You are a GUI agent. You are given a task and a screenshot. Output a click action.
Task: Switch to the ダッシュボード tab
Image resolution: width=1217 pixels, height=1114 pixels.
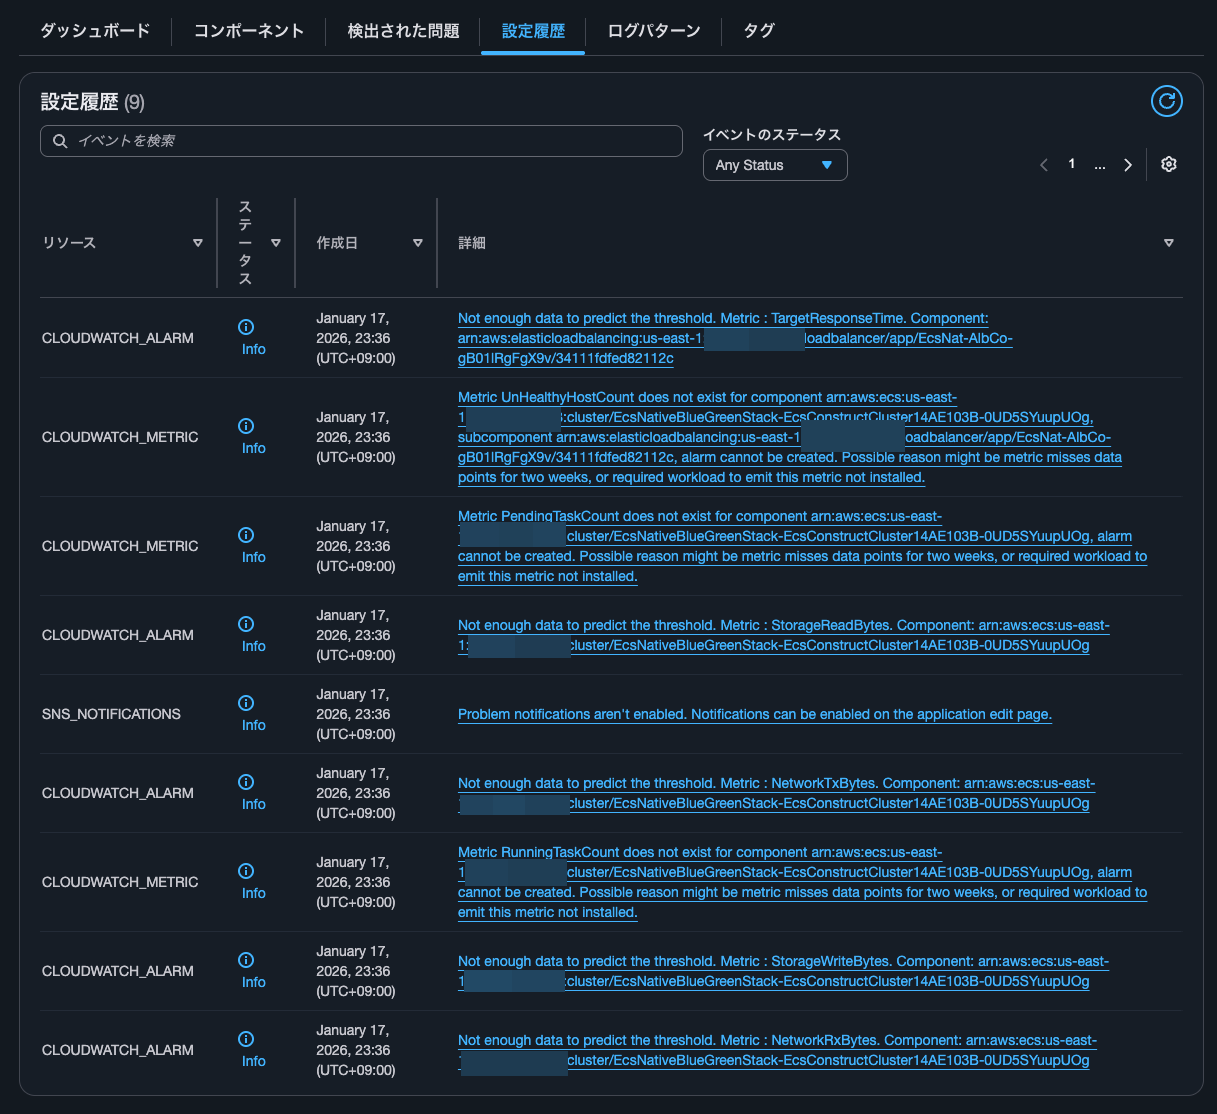[95, 31]
